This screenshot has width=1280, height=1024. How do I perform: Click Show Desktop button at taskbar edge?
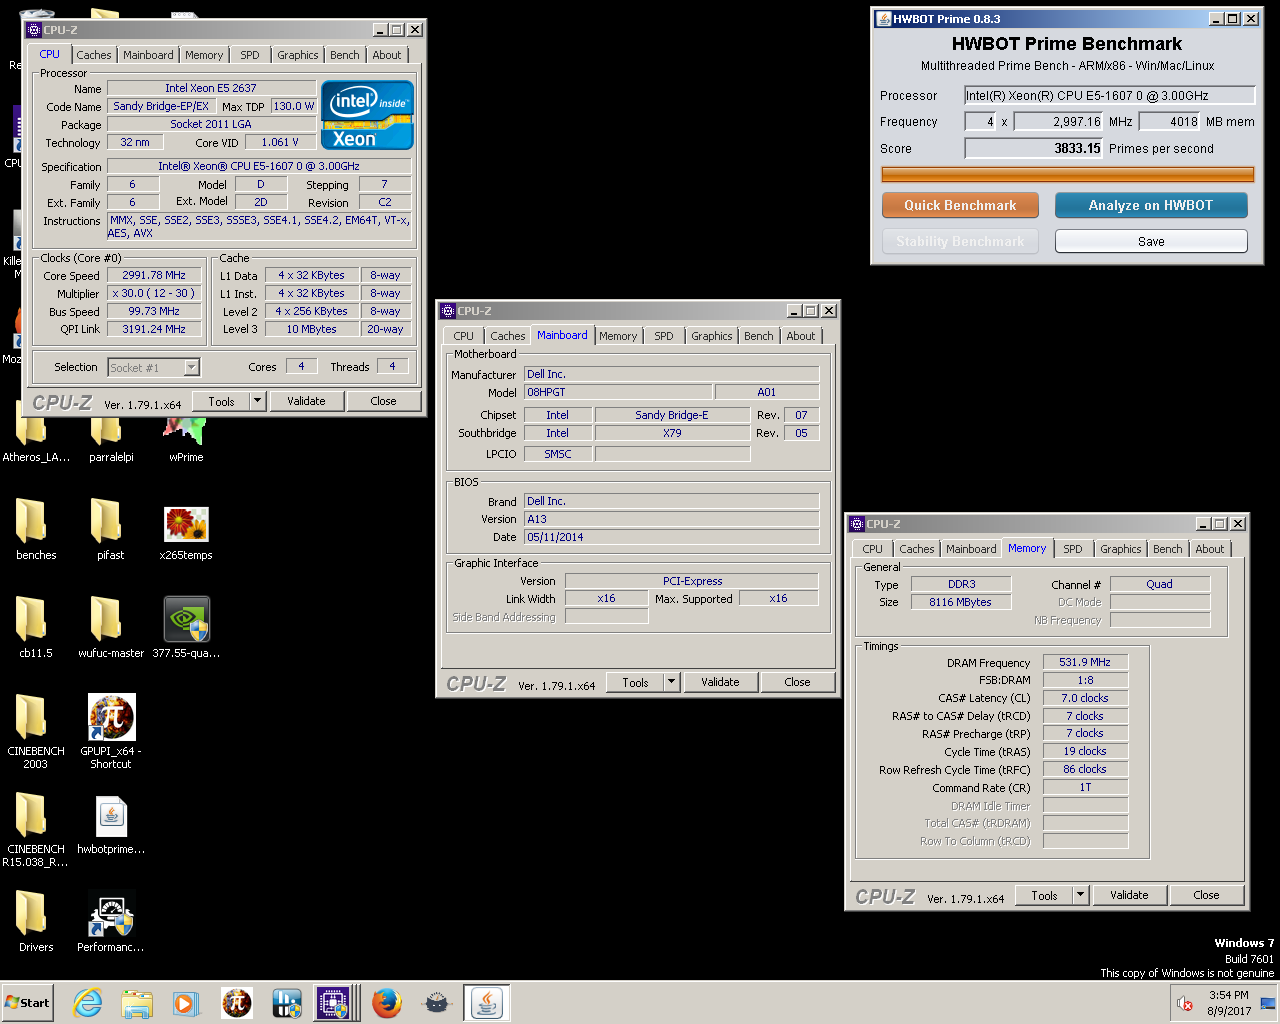[x=1268, y=1003]
